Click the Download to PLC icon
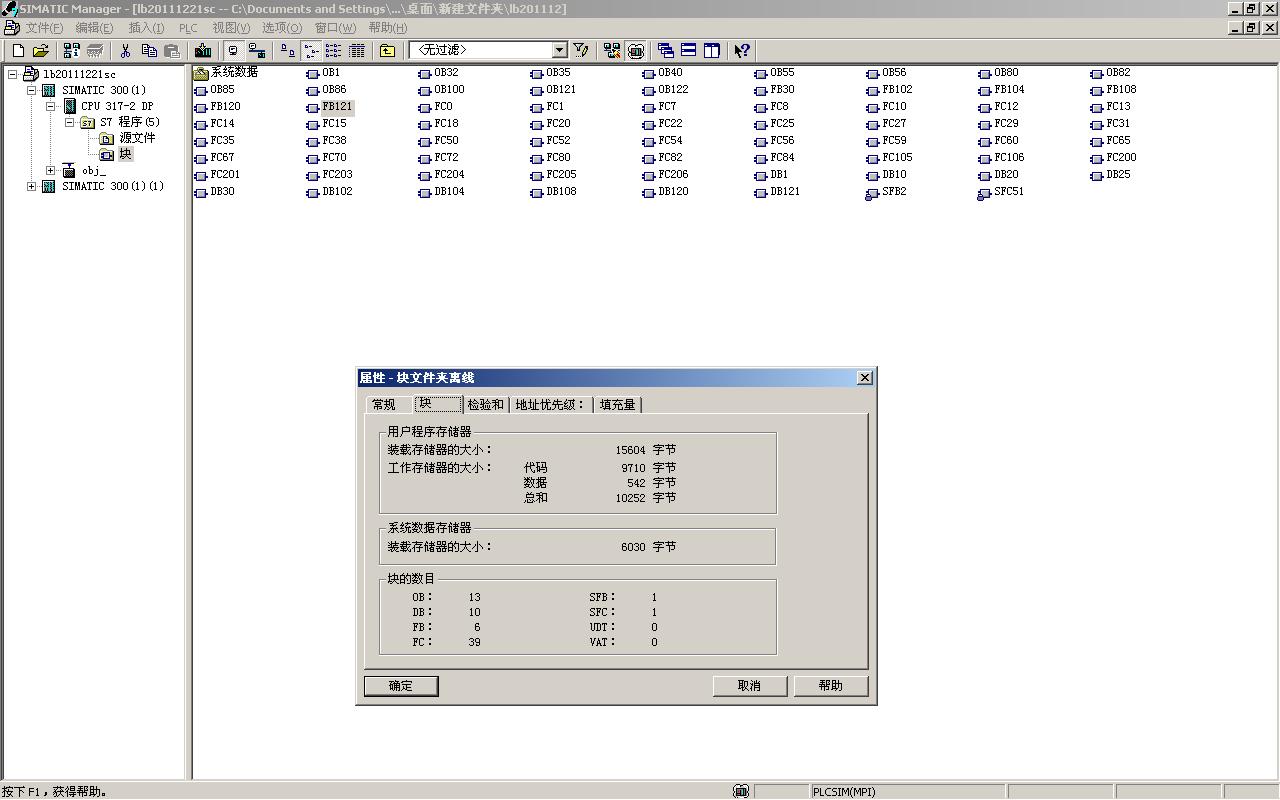Image resolution: width=1280 pixels, height=800 pixels. (x=203, y=50)
